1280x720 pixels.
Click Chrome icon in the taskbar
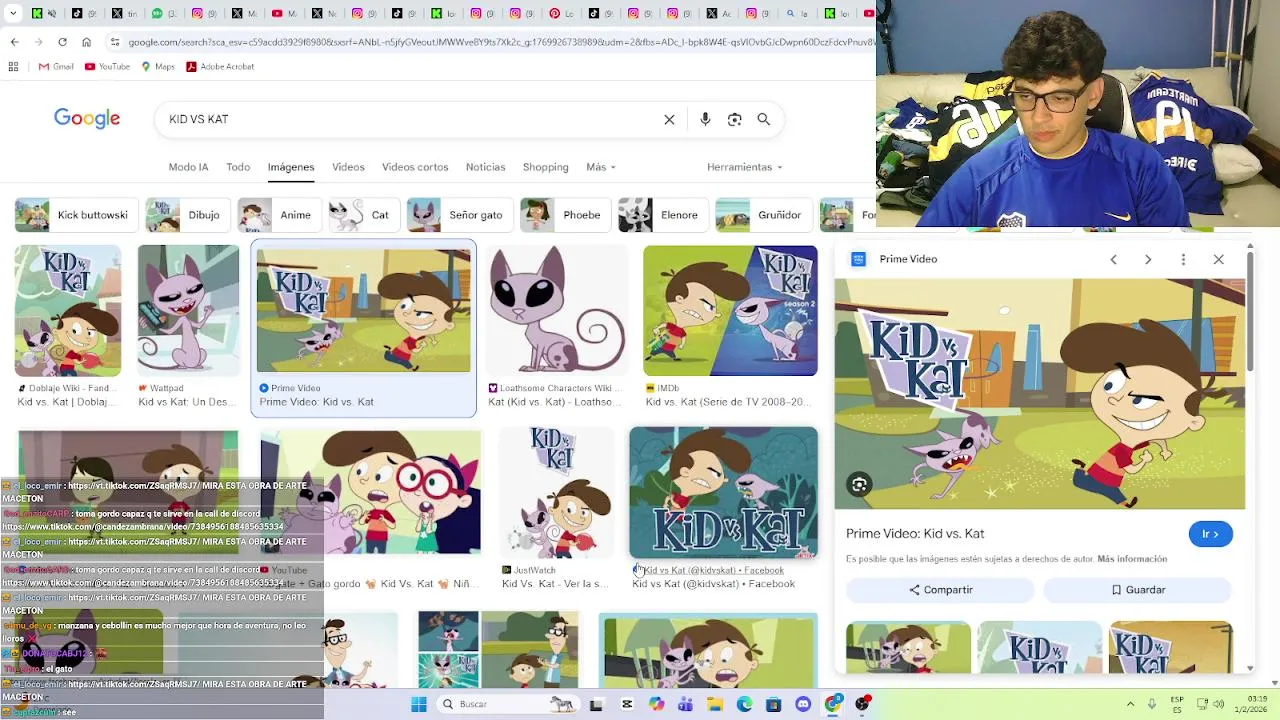(x=833, y=704)
